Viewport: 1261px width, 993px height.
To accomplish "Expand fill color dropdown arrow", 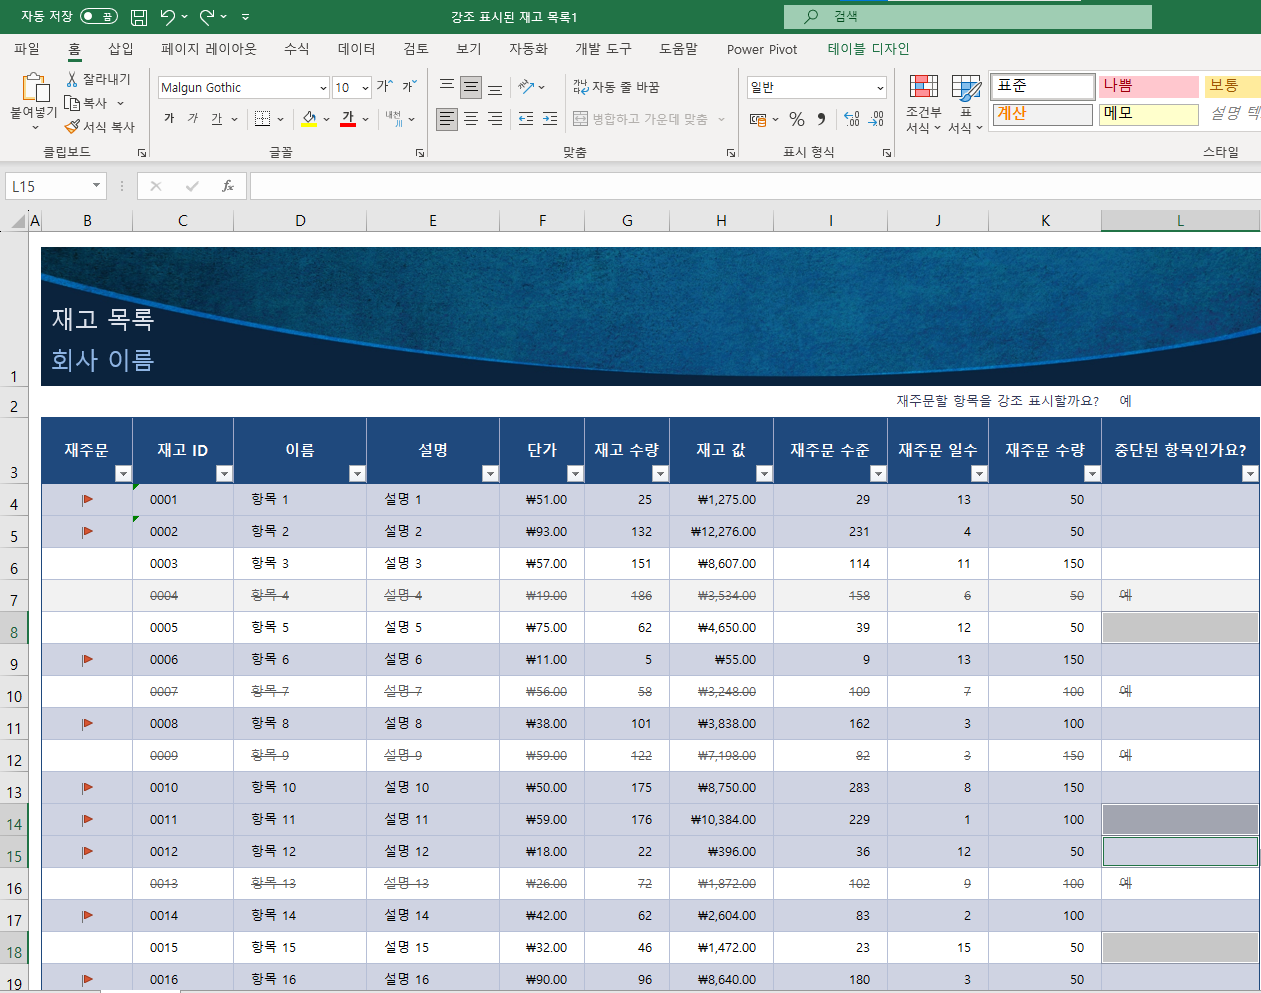I will pos(326,119).
